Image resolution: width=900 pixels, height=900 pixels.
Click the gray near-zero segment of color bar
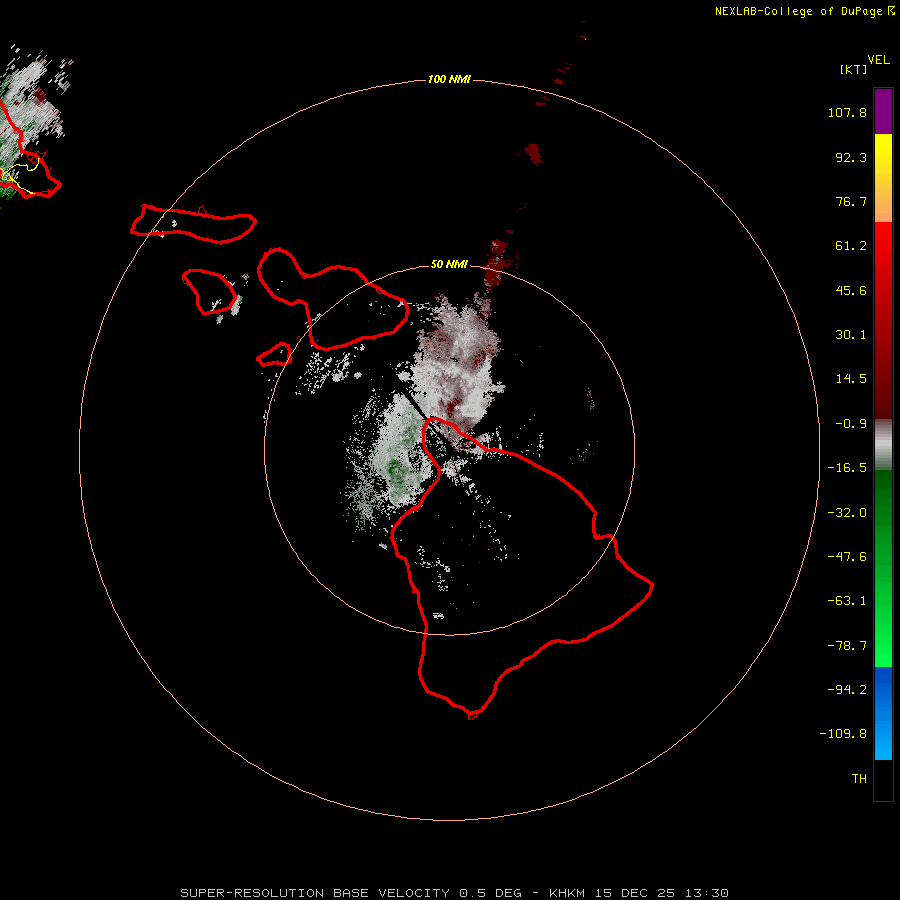pos(883,444)
